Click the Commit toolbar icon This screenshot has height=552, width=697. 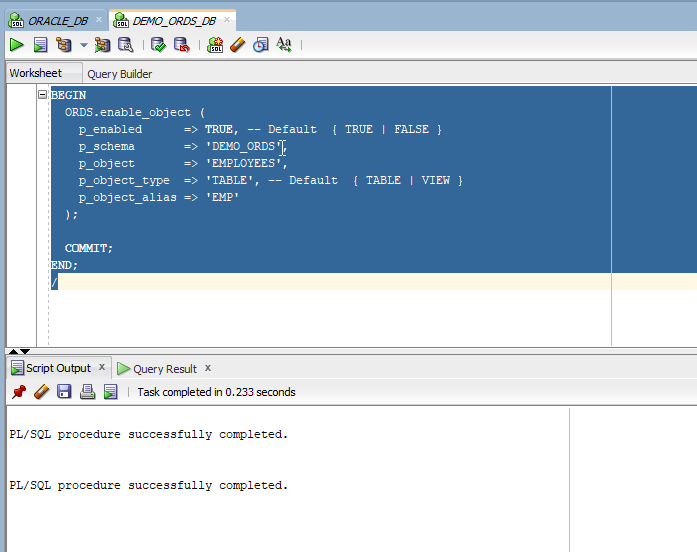click(x=158, y=44)
